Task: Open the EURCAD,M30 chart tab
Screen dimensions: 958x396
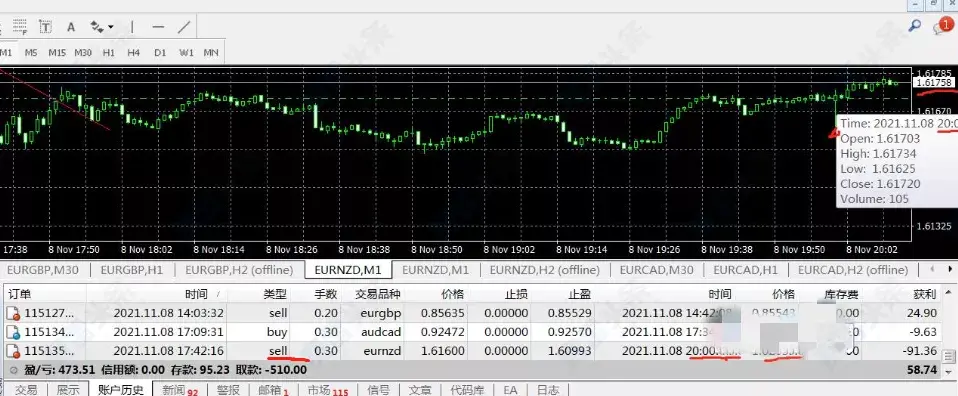Action: point(656,270)
